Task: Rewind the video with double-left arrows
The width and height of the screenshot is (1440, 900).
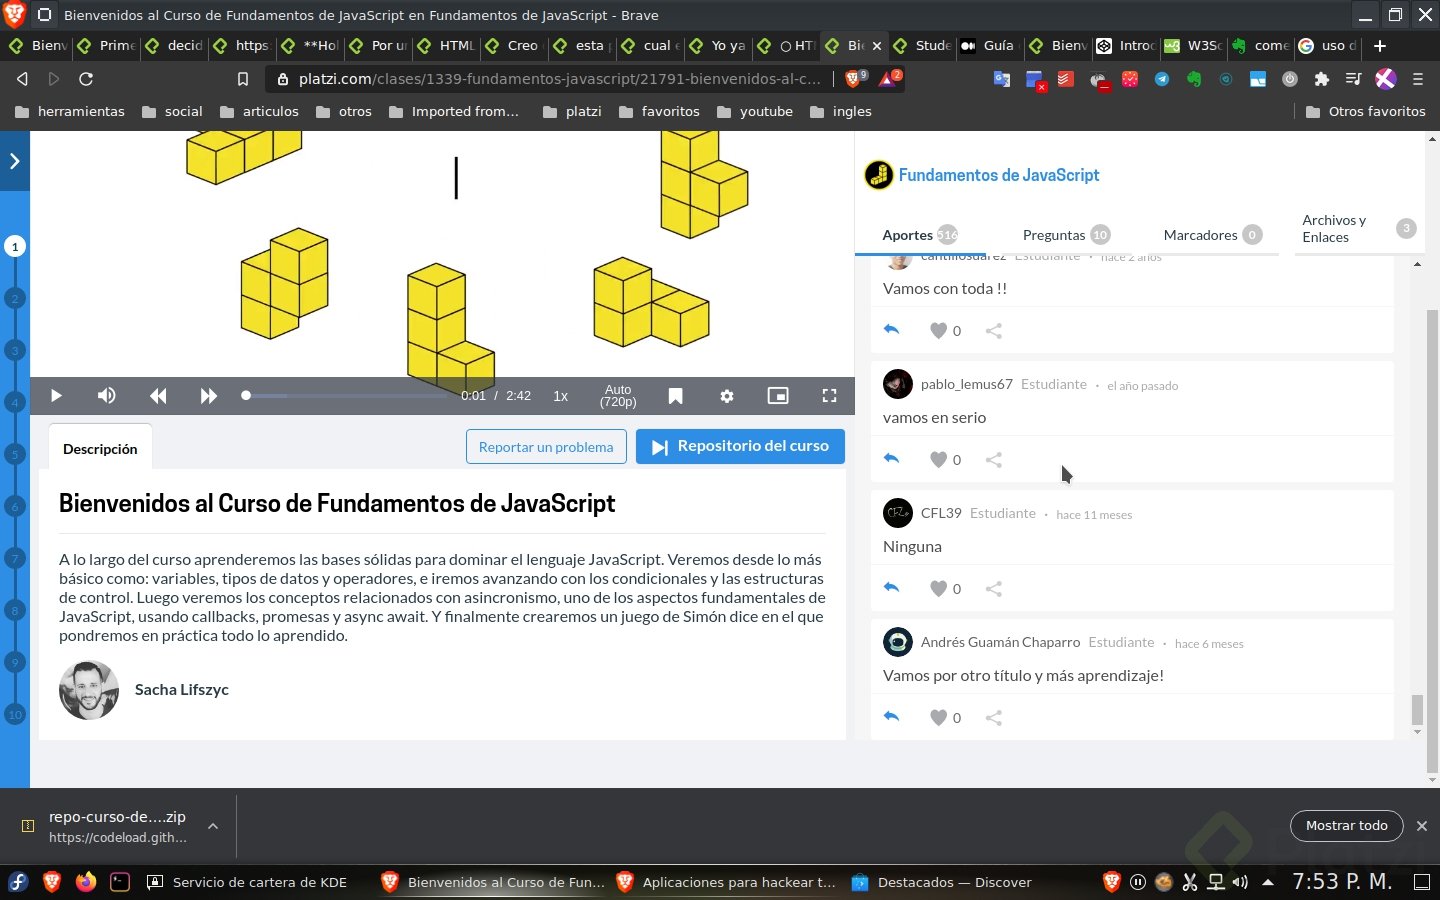Action: pos(158,396)
